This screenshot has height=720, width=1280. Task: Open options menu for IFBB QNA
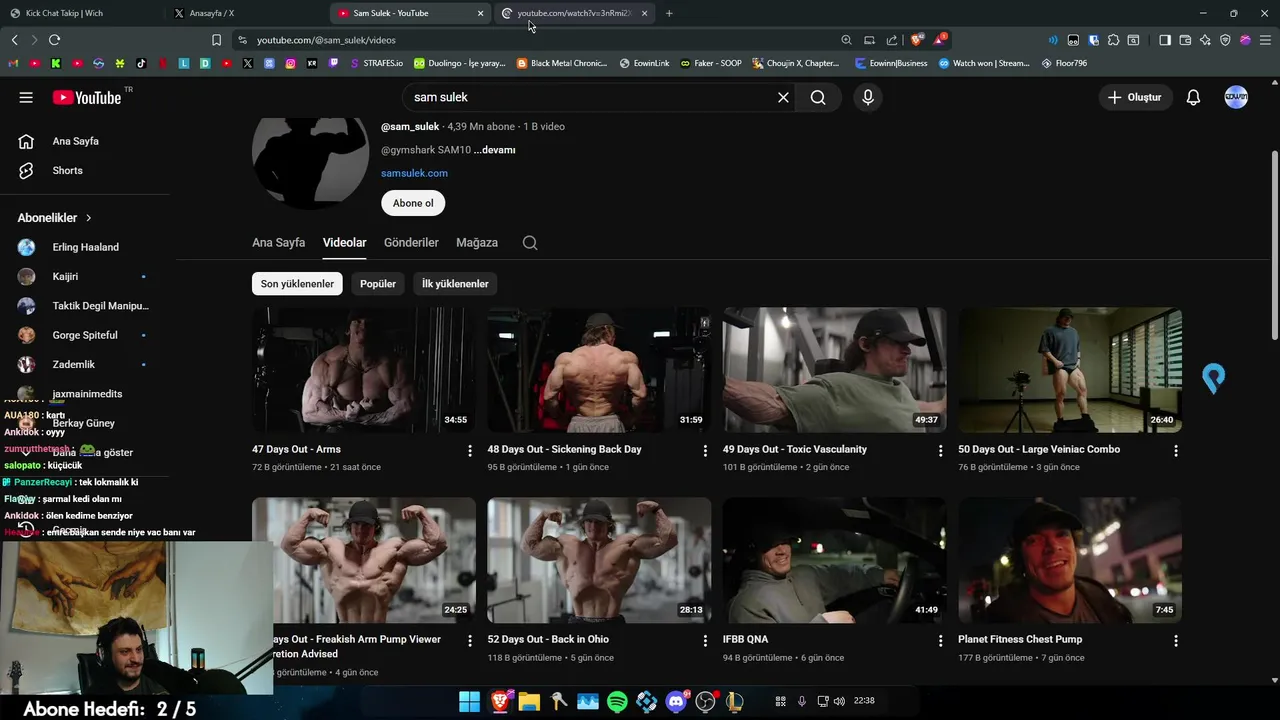pyautogui.click(x=940, y=641)
